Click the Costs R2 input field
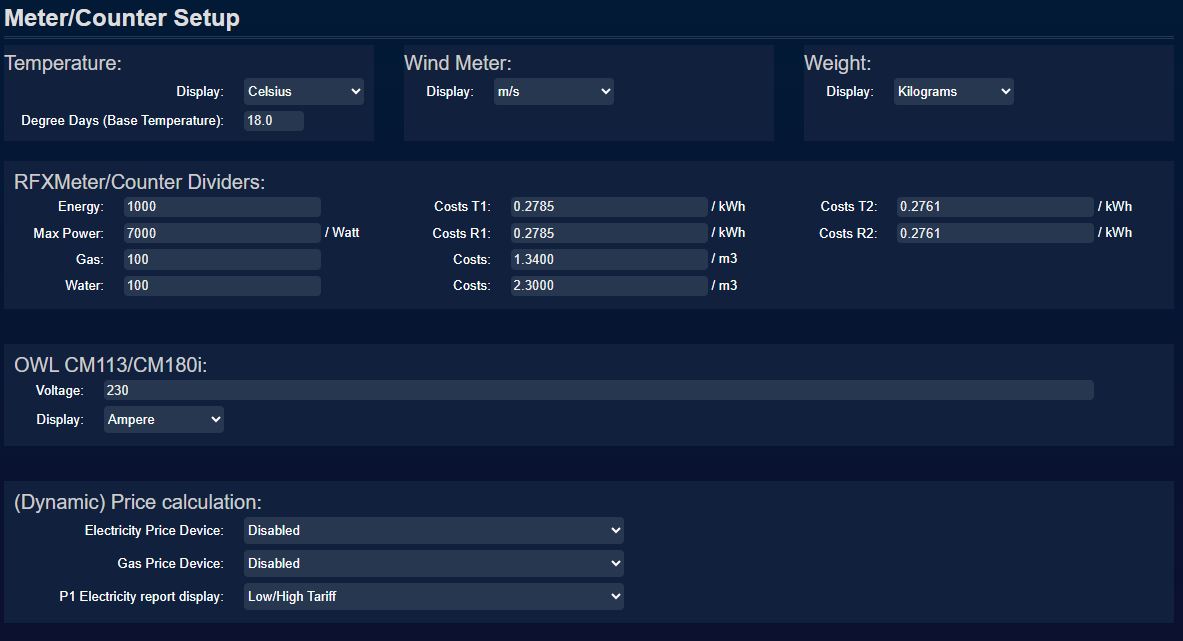 coord(994,233)
